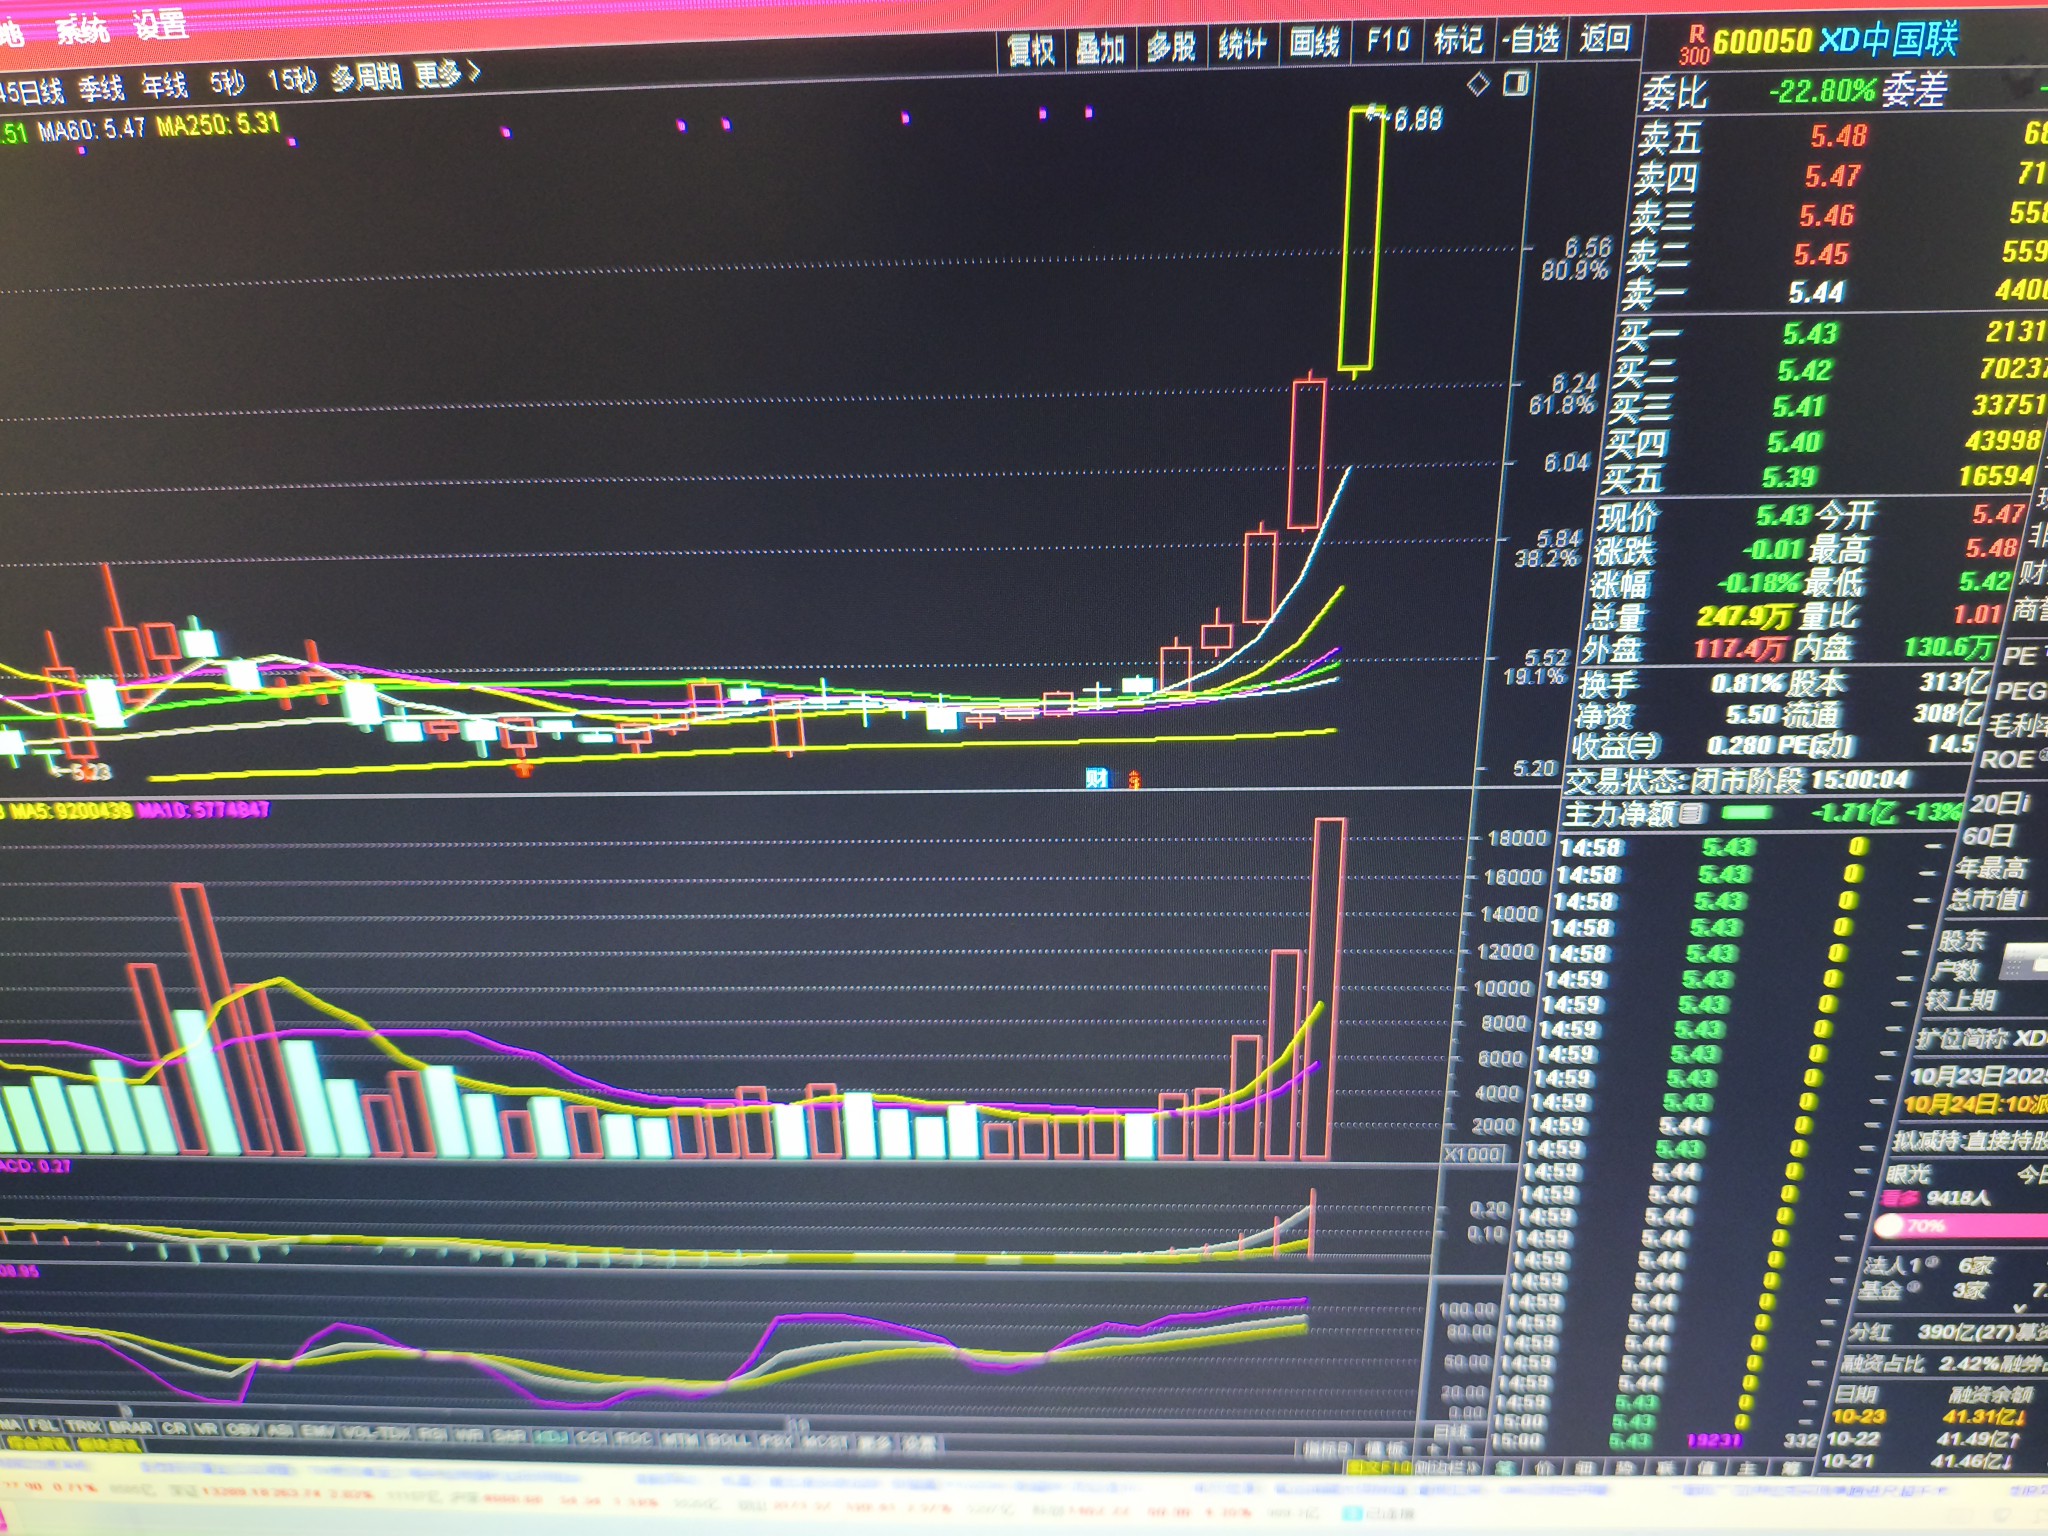Screen dimensions: 2048x1536
Task: Toggle 复权 price adjustment
Action: point(1030,49)
